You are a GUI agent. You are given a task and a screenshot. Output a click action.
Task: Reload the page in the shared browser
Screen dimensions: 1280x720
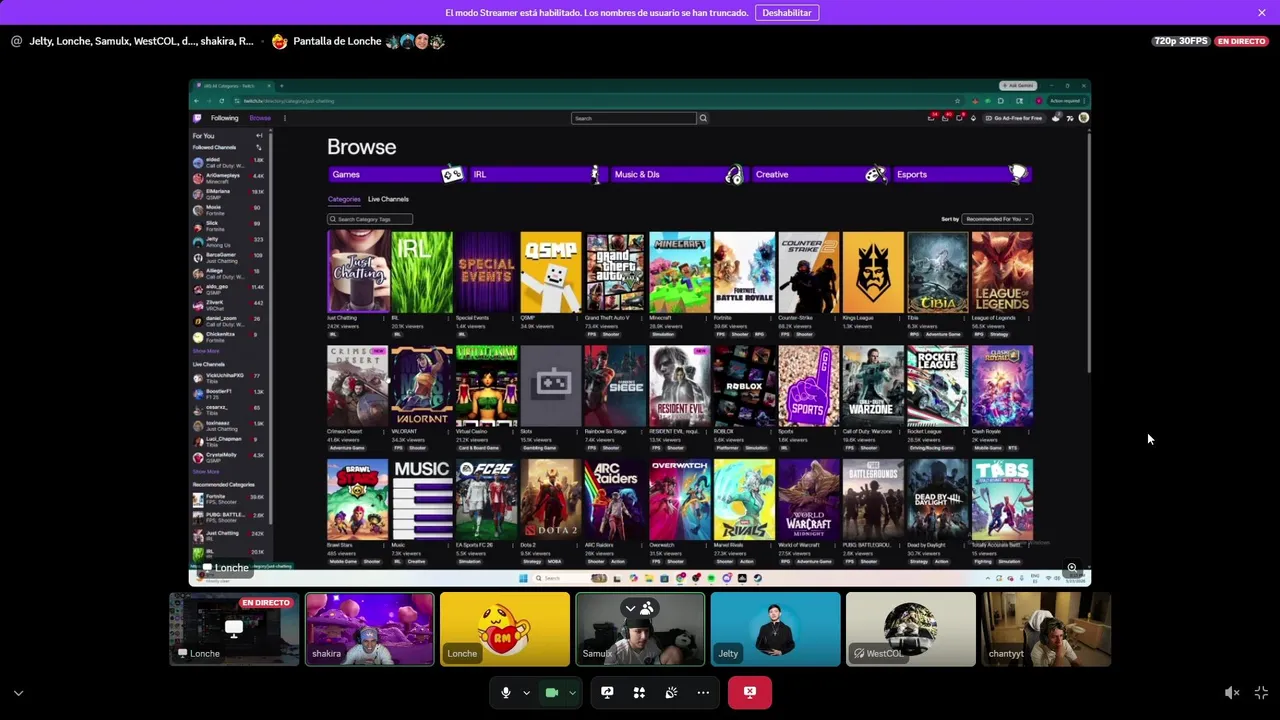click(x=221, y=101)
